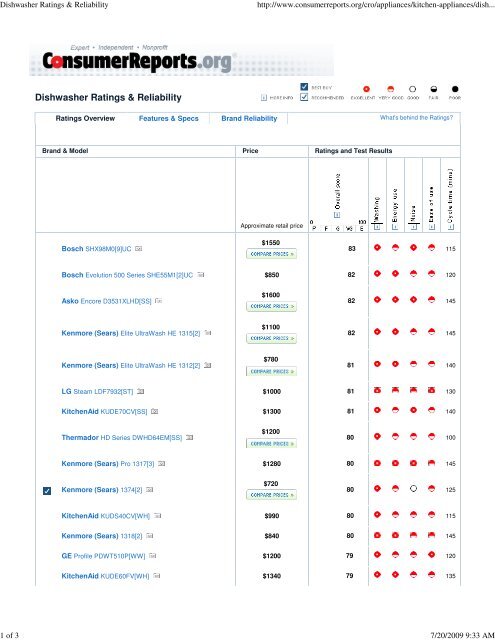Select the Ratings Overview tab
495x640 pixels.
(x=85, y=118)
